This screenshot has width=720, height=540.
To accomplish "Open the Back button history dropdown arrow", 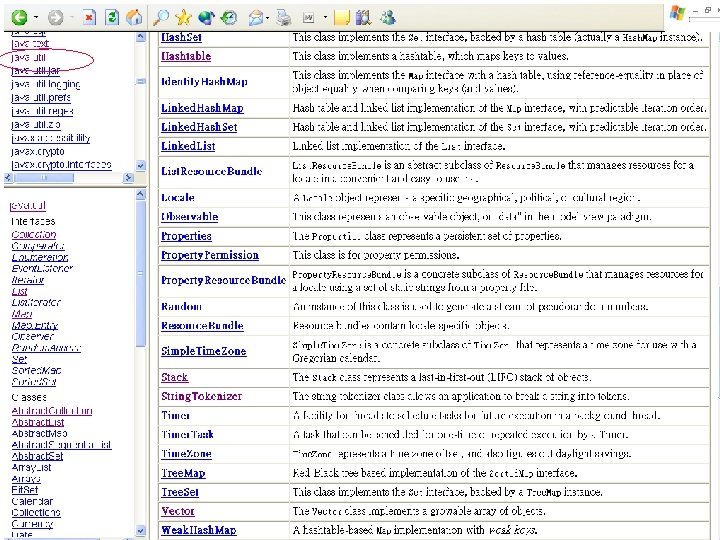I will coord(36,18).
